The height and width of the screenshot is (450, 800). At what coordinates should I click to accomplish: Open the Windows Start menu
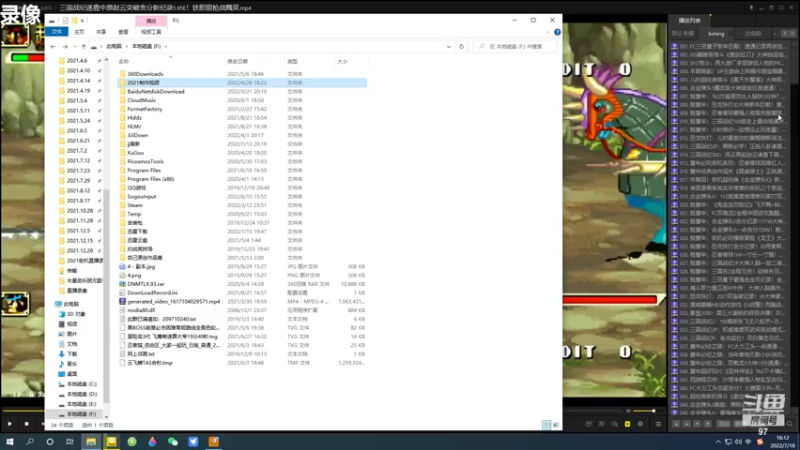coord(10,441)
